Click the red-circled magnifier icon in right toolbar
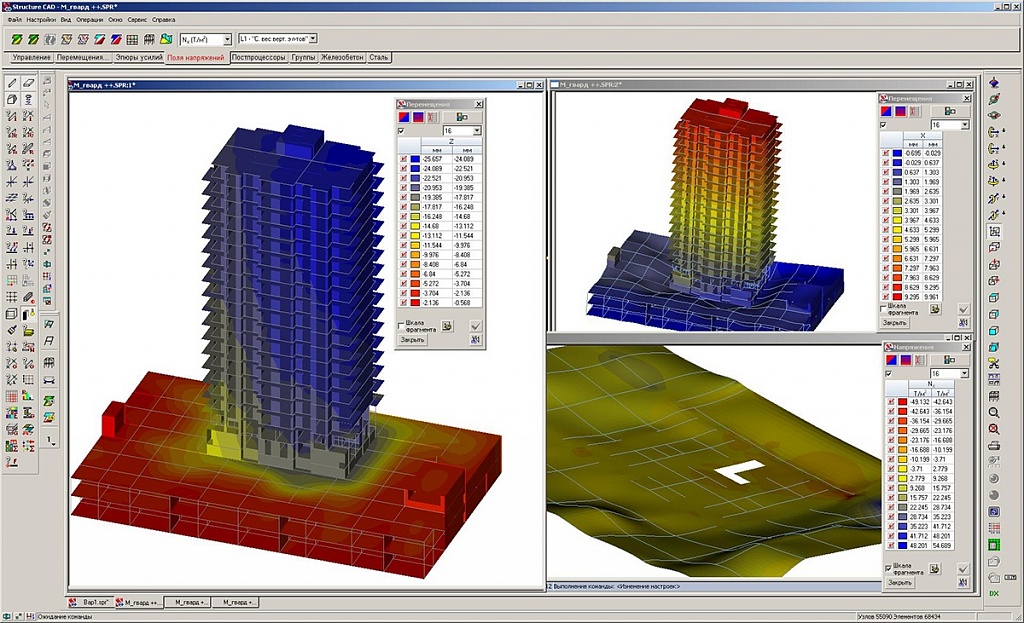 [994, 429]
